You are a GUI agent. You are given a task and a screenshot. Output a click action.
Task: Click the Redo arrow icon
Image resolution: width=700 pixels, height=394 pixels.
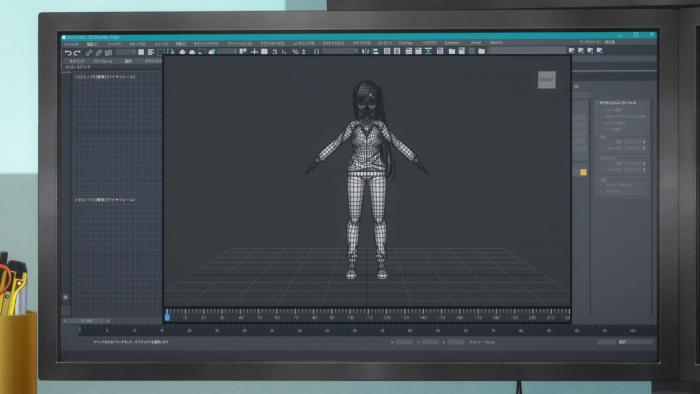78,53
